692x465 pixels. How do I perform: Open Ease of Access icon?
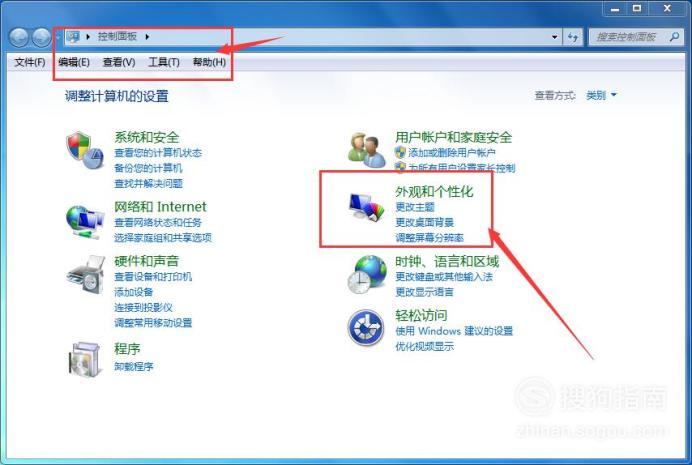pyautogui.click(x=366, y=328)
